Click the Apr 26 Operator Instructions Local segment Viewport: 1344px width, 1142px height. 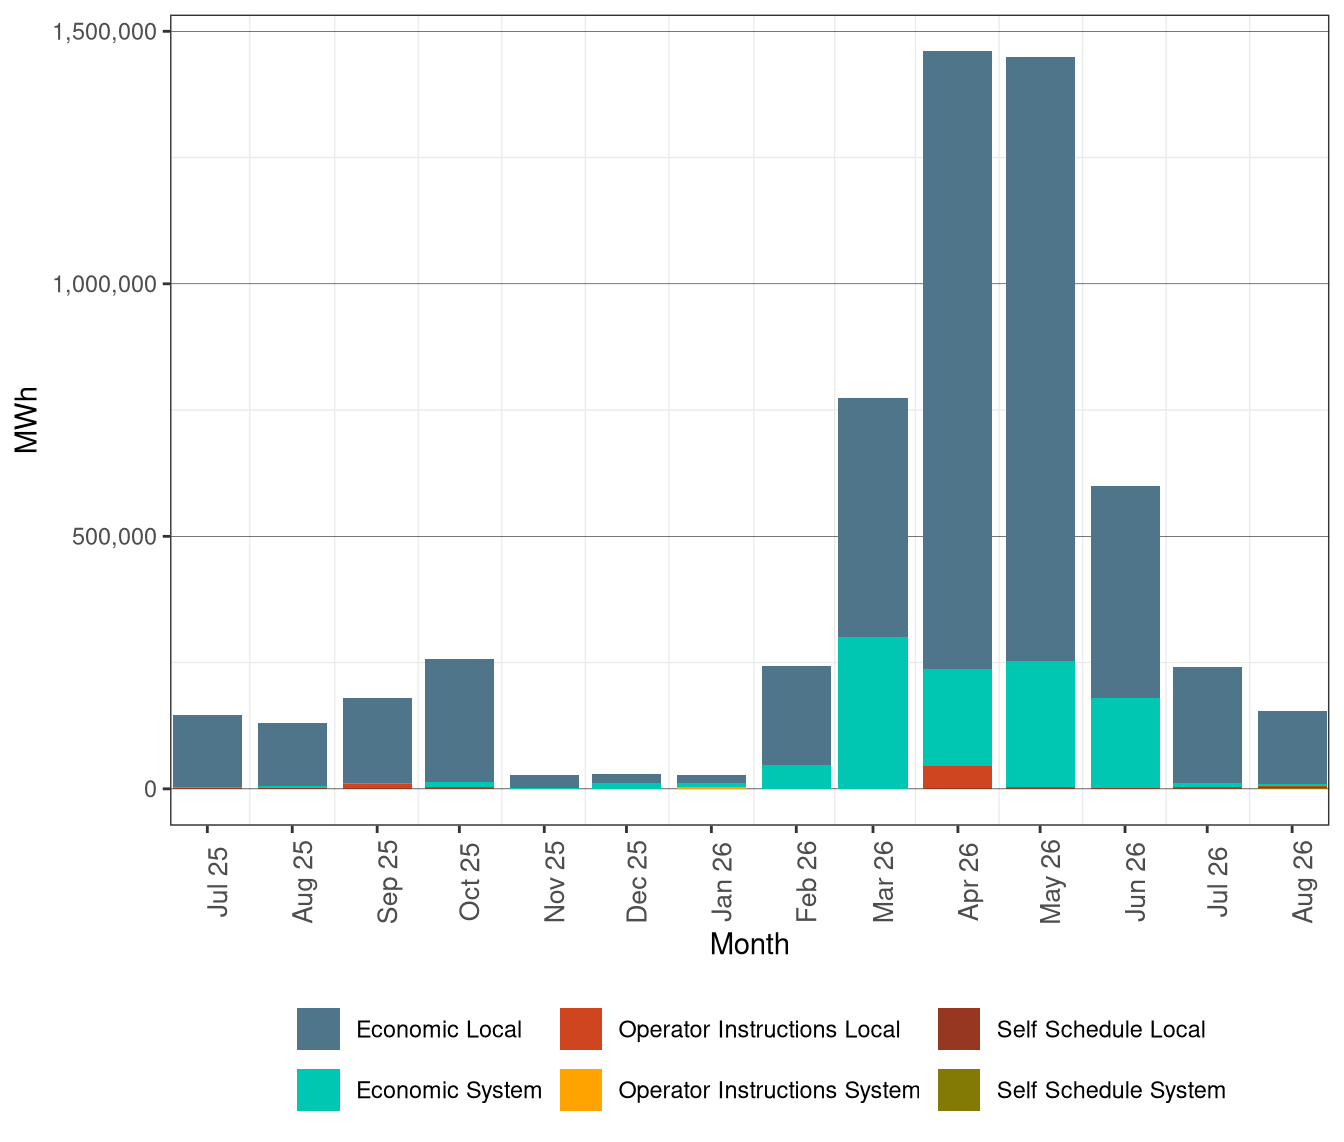(957, 777)
